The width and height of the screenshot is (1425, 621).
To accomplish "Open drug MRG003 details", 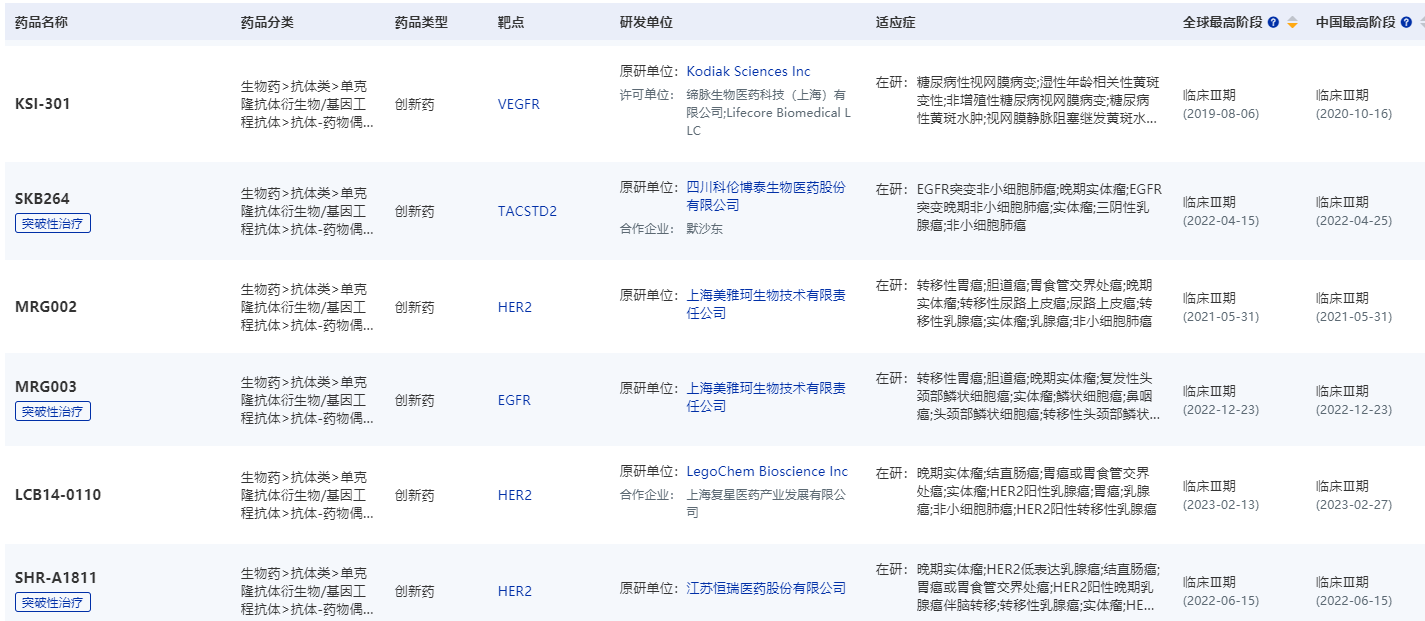I will (46, 387).
